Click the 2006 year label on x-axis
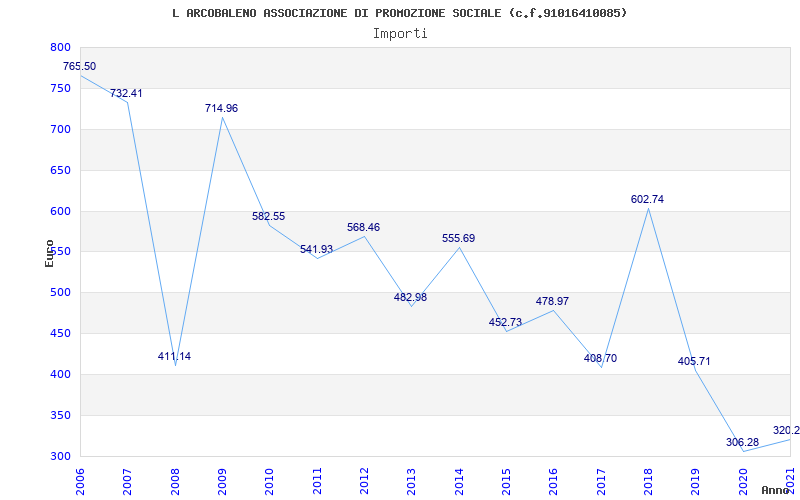The image size is (800, 500). (x=80, y=482)
